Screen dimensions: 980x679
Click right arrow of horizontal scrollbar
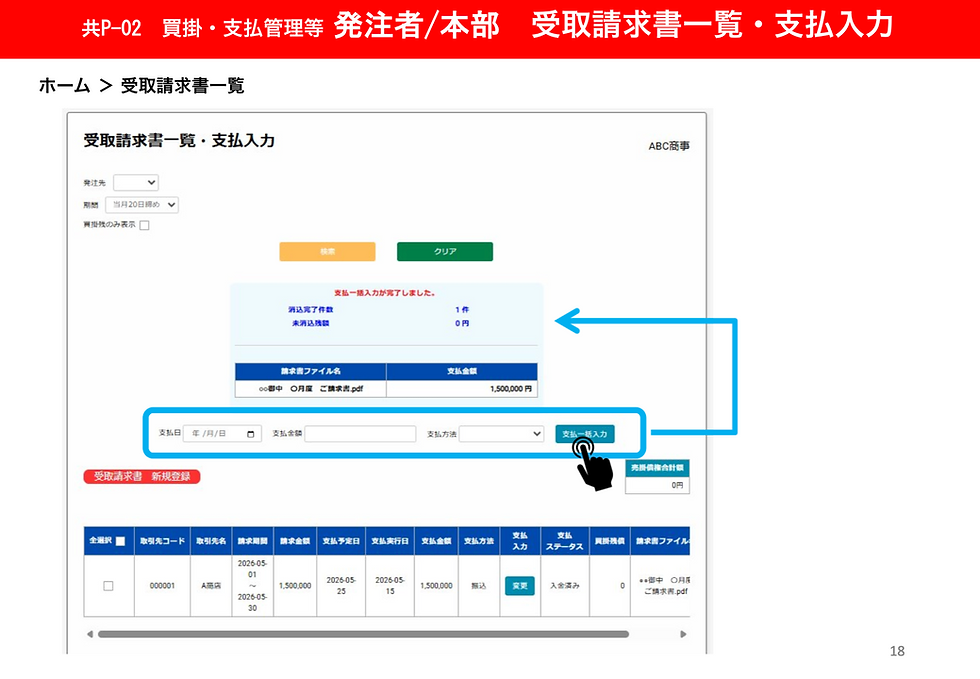[x=683, y=634]
